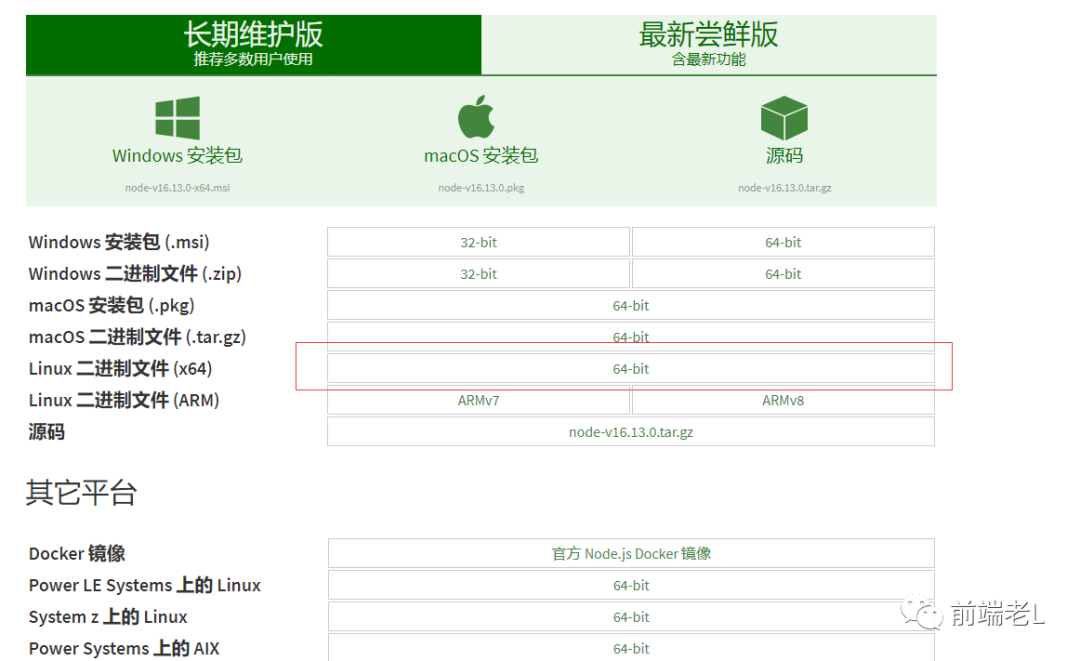Click the Windows 二进制文件 (.zip) label
The width and height of the screenshot is (1080, 661).
pyautogui.click(x=135, y=274)
